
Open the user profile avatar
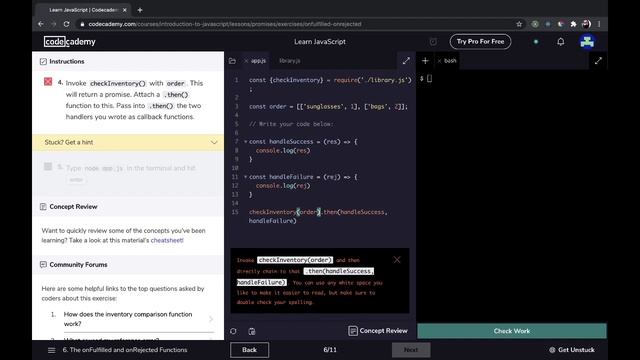(587, 42)
